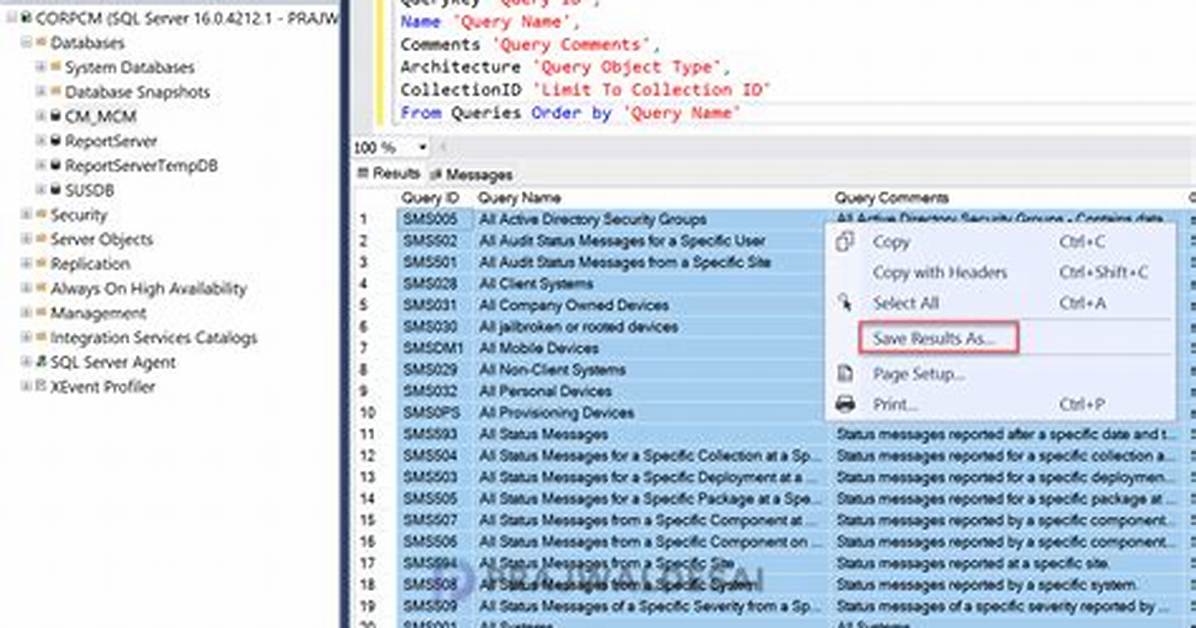The image size is (1196, 628).
Task: Click the Databases folder icon
Action: 41,43
